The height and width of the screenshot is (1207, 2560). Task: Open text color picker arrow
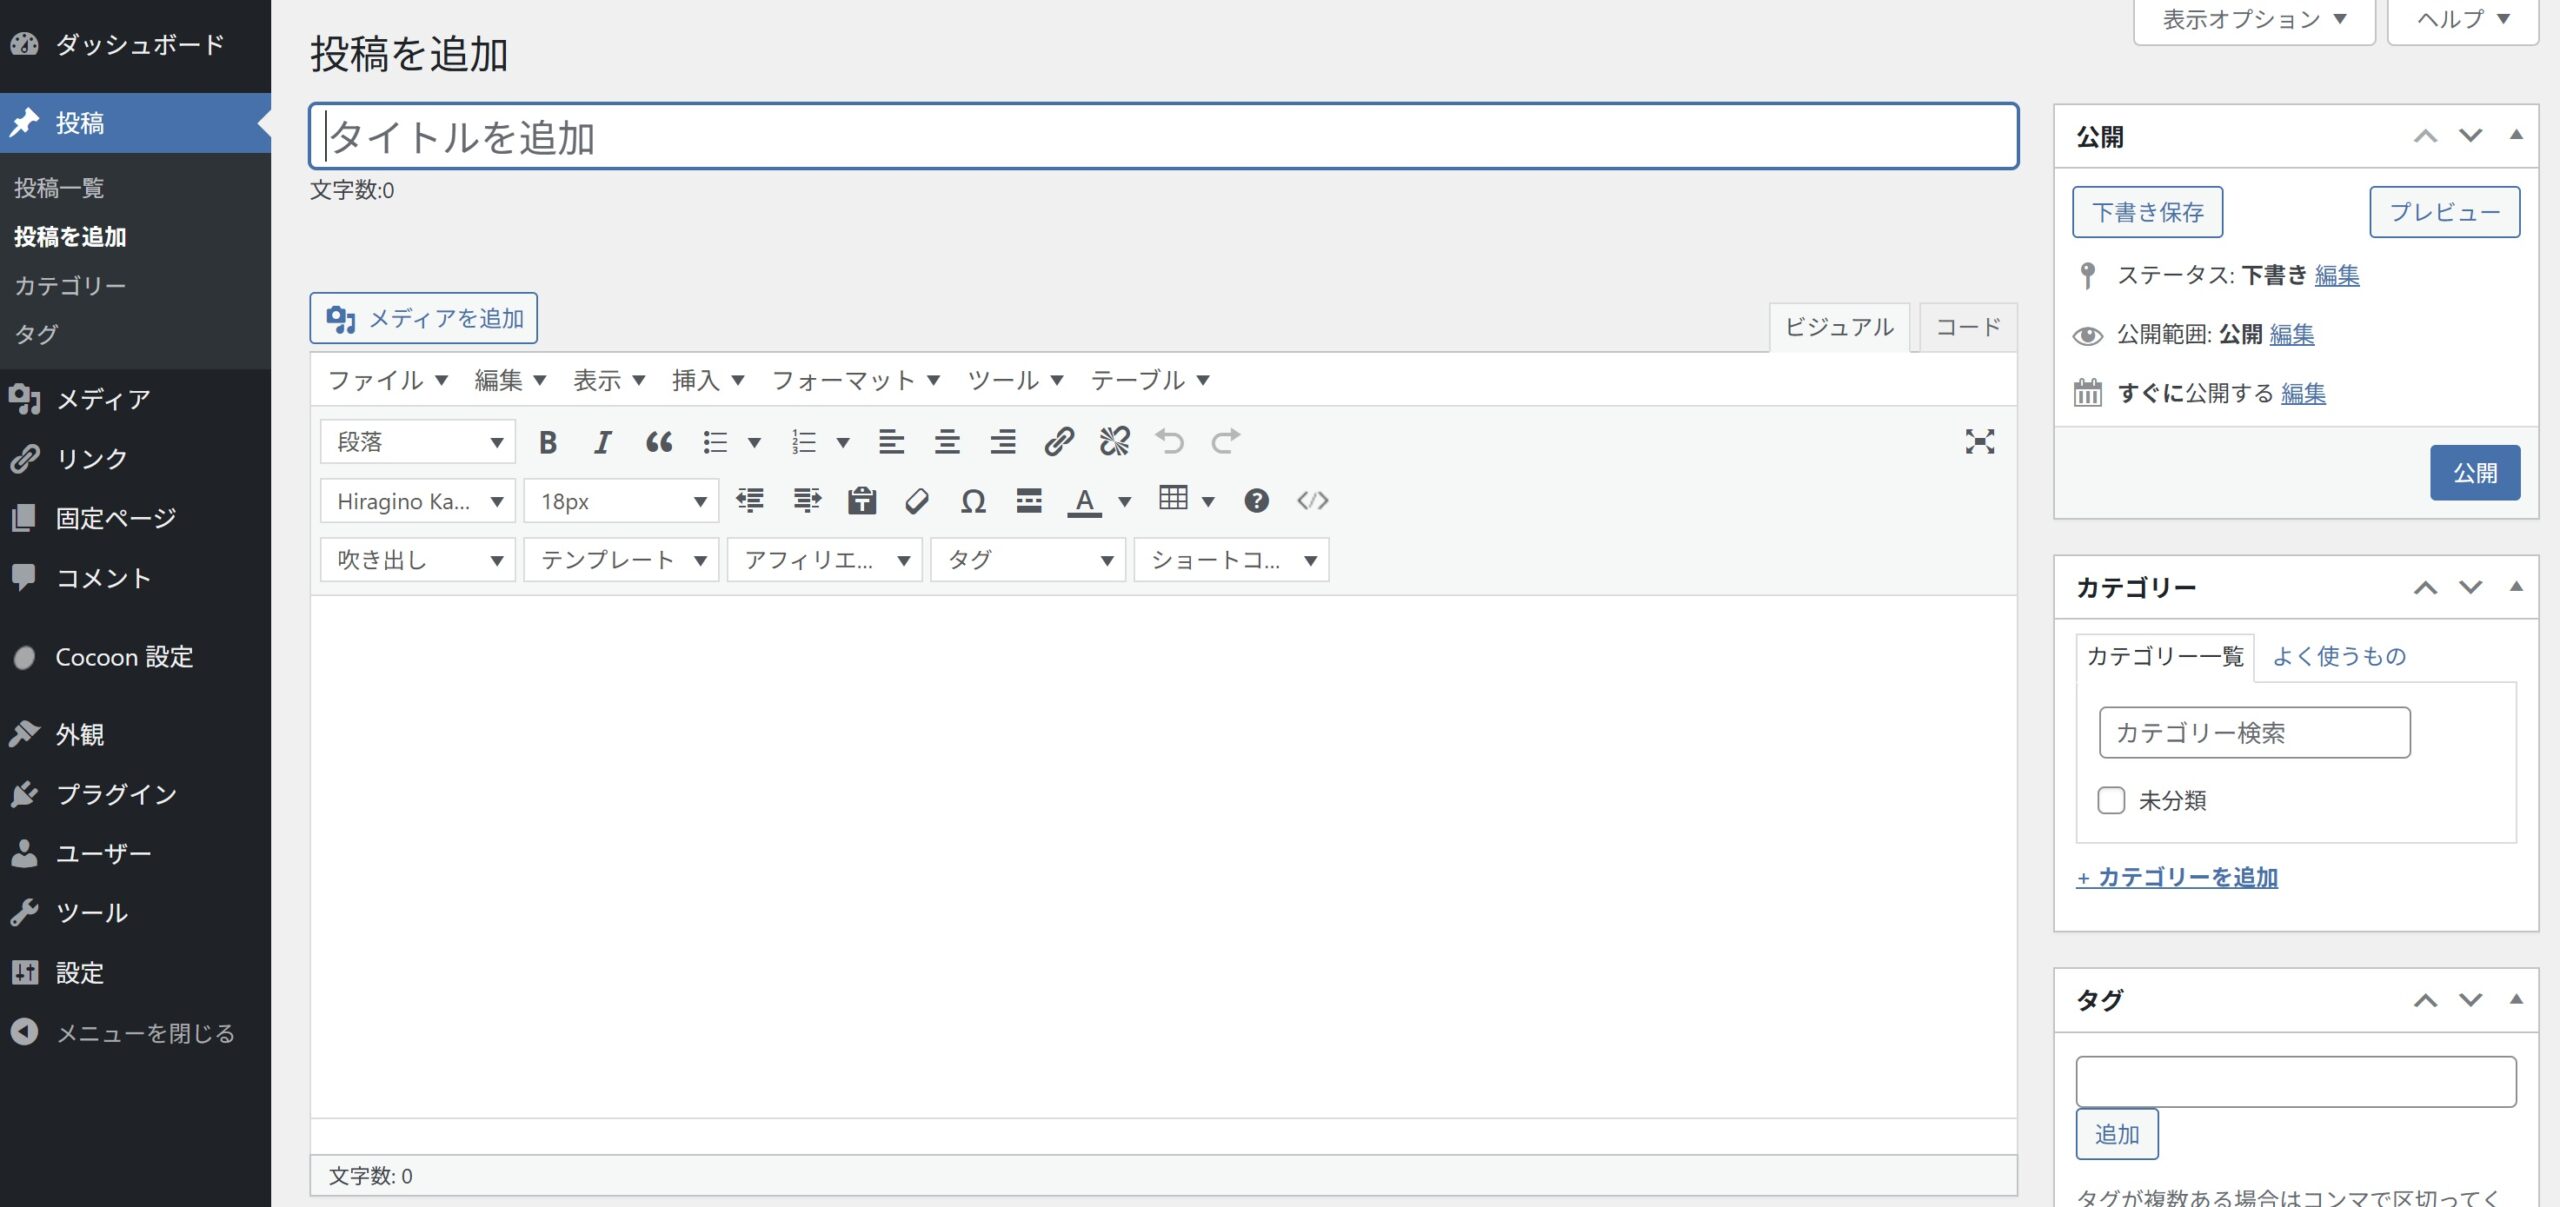coord(1124,501)
